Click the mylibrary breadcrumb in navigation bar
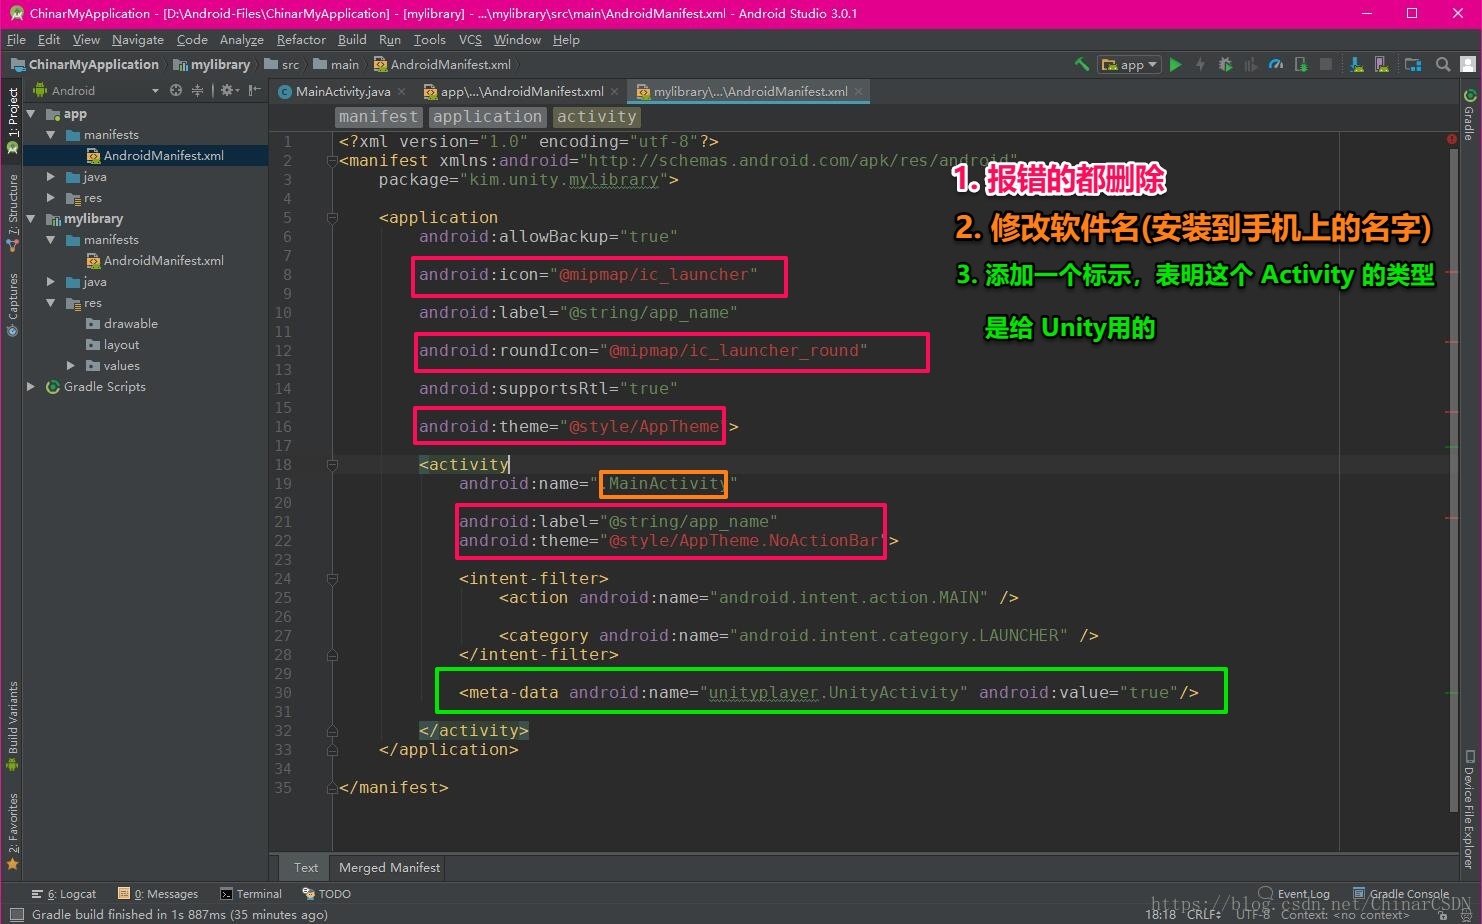Image resolution: width=1482 pixels, height=924 pixels. pyautogui.click(x=212, y=64)
